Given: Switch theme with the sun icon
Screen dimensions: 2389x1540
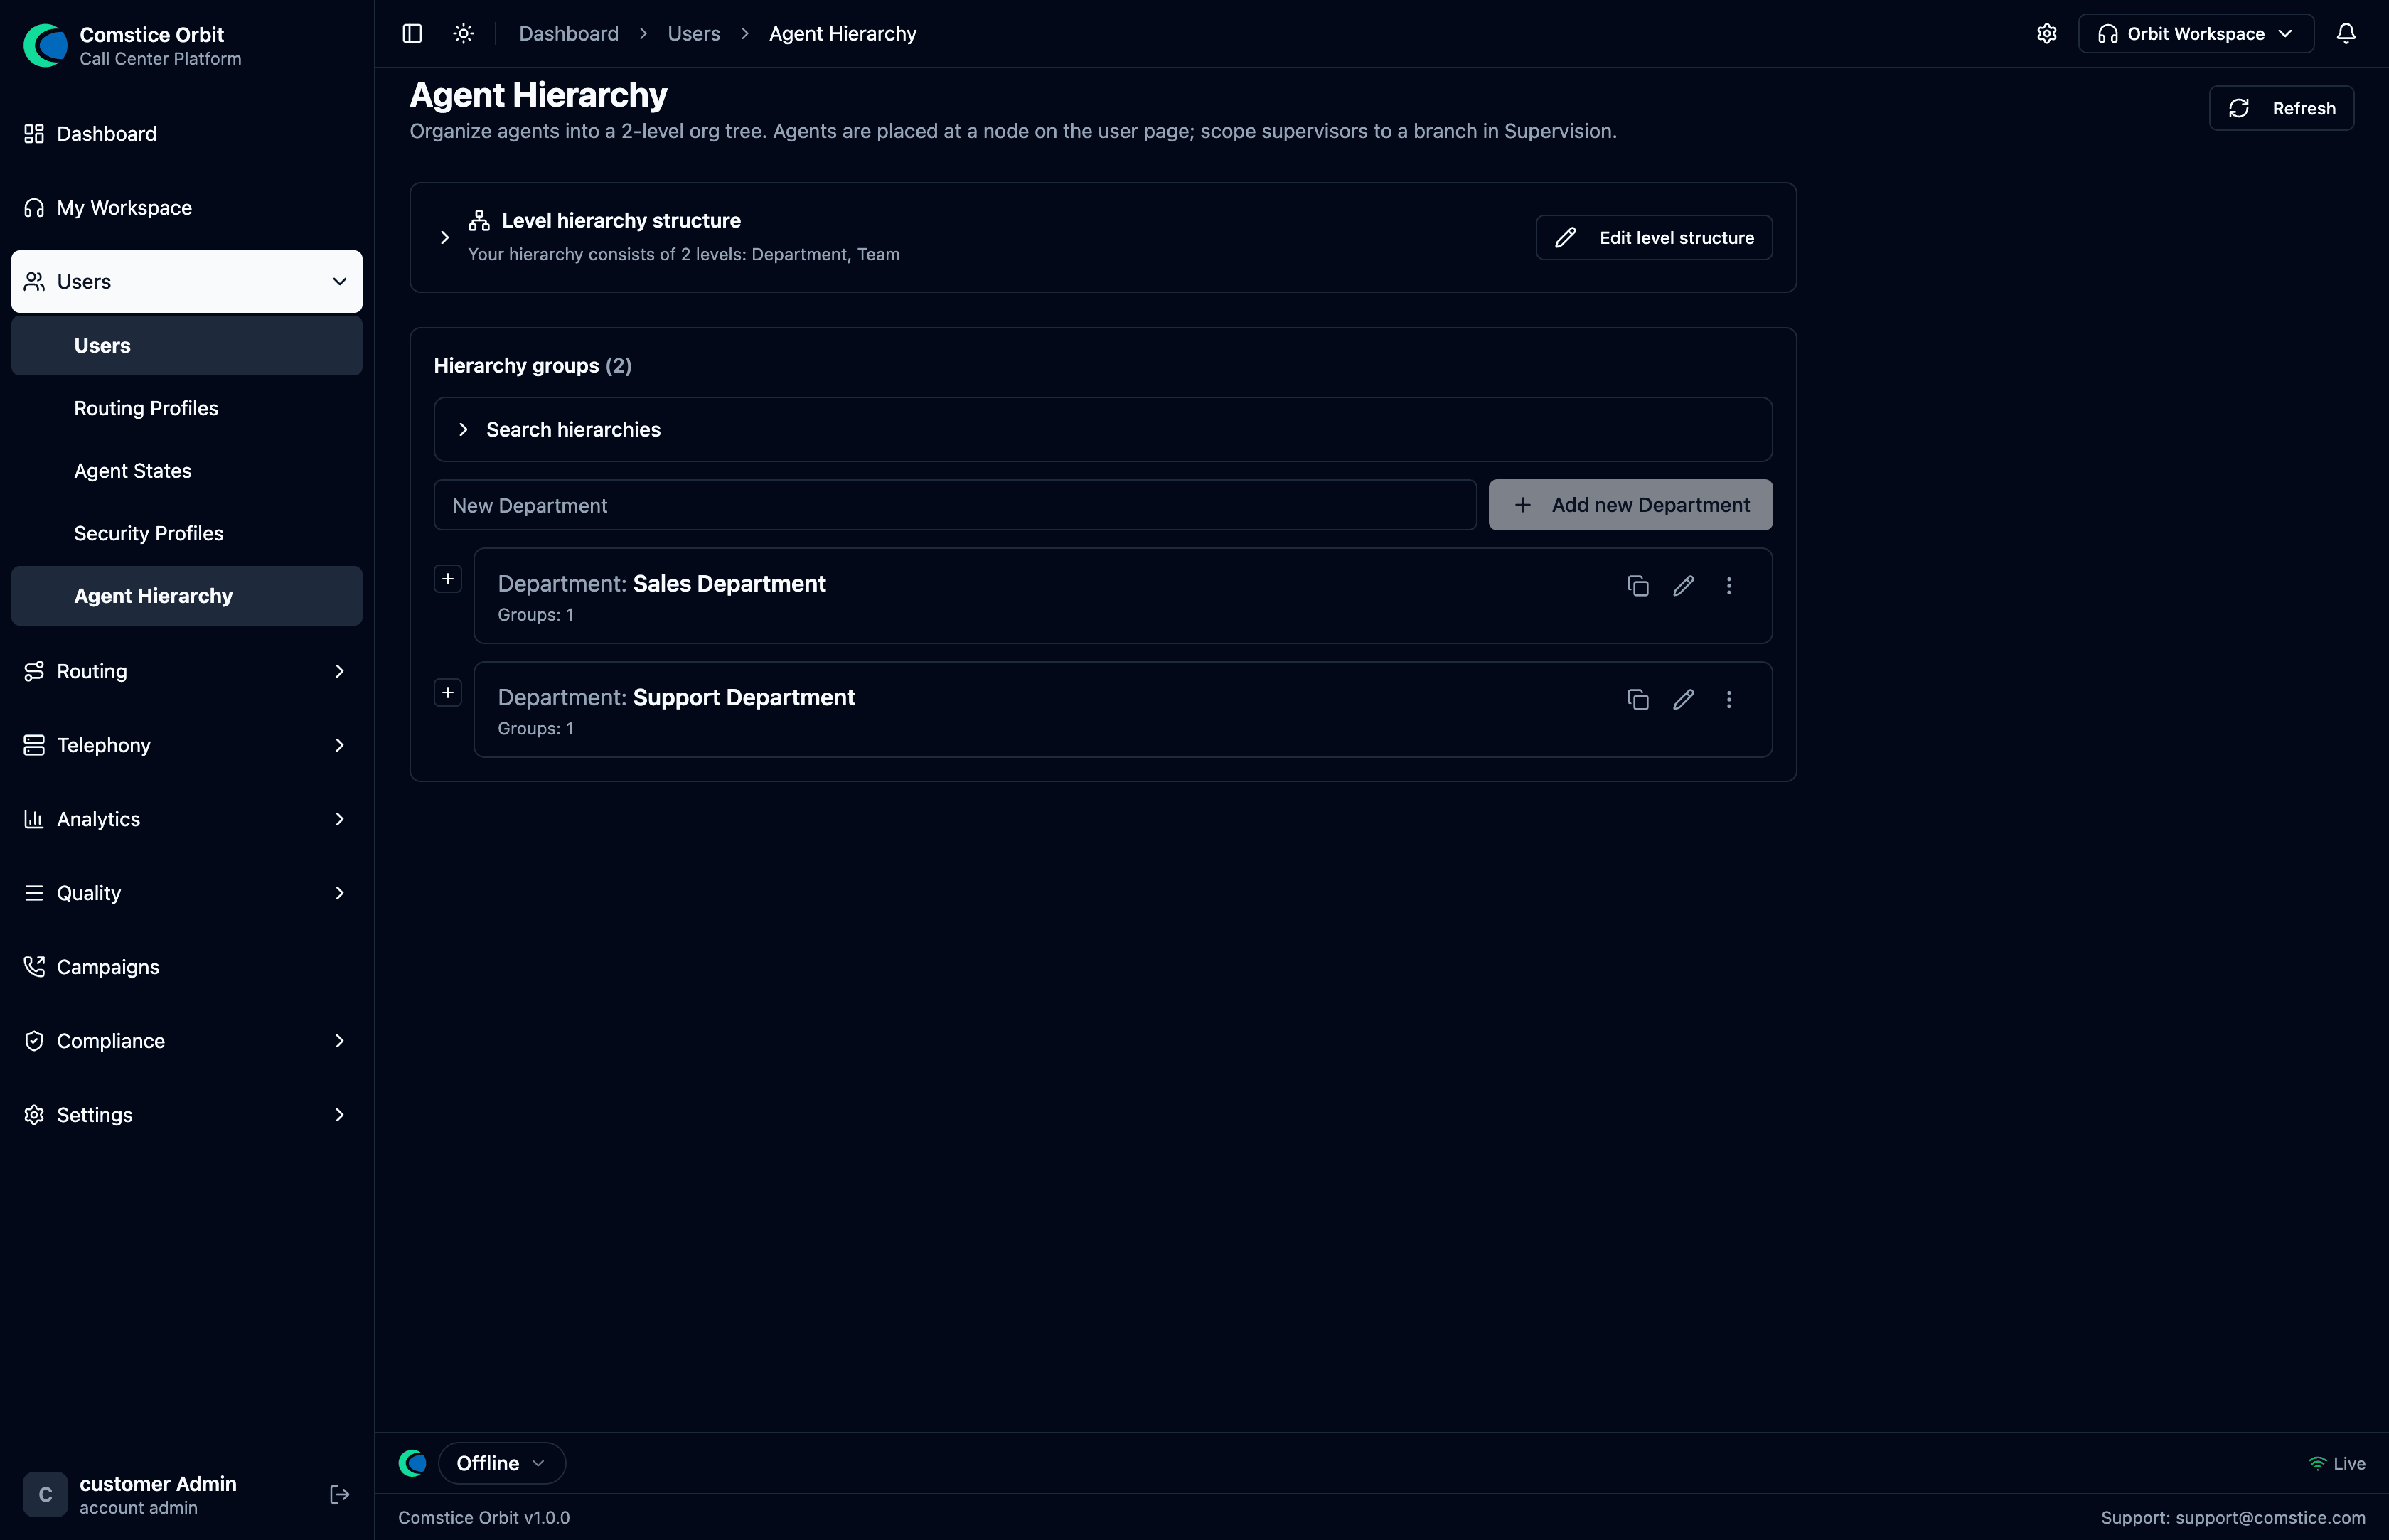Looking at the screenshot, I should (463, 33).
